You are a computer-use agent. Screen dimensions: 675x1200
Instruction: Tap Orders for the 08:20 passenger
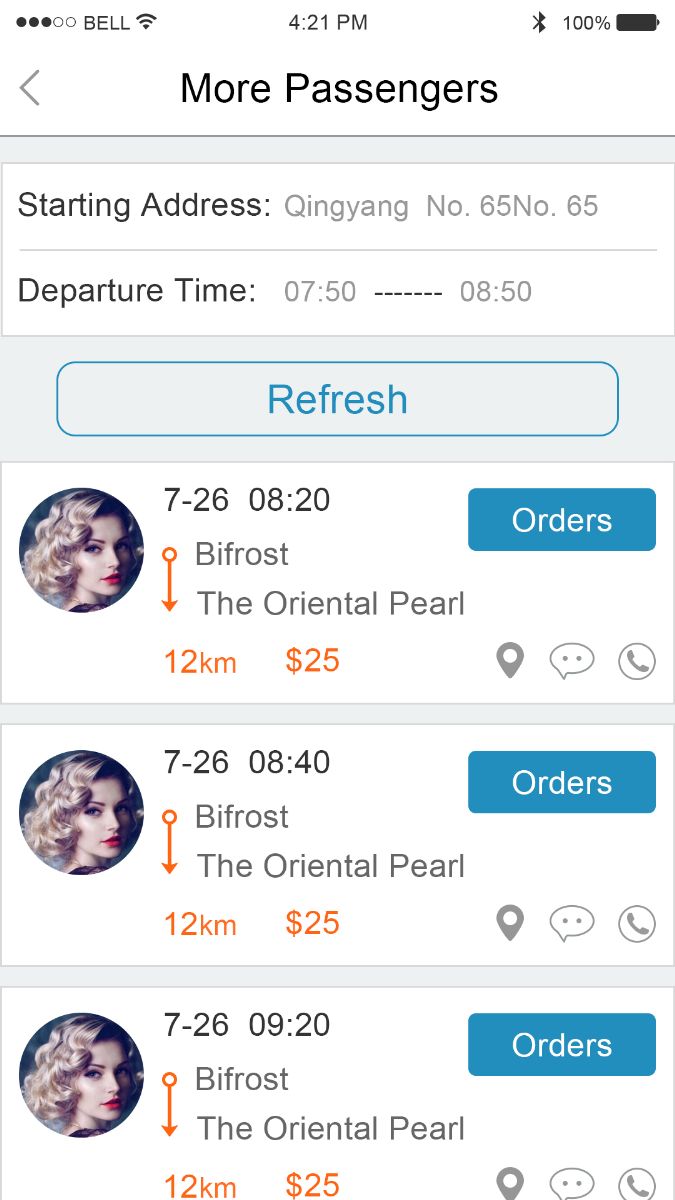point(561,520)
